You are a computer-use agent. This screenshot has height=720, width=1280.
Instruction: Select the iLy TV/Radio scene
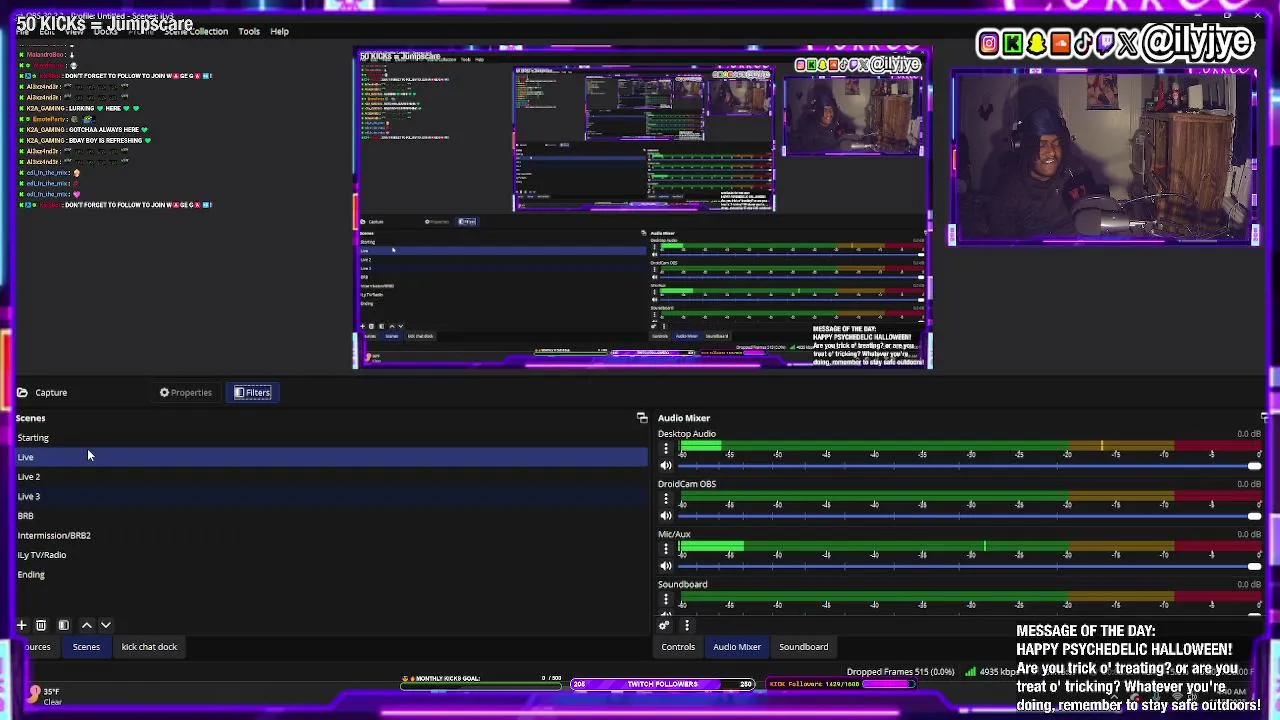331,555
